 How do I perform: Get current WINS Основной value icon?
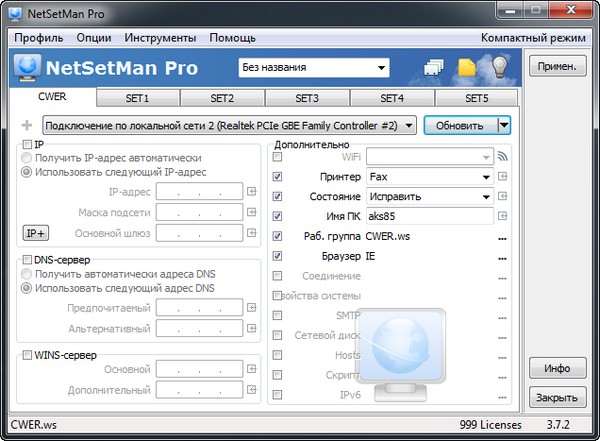[x=251, y=369]
